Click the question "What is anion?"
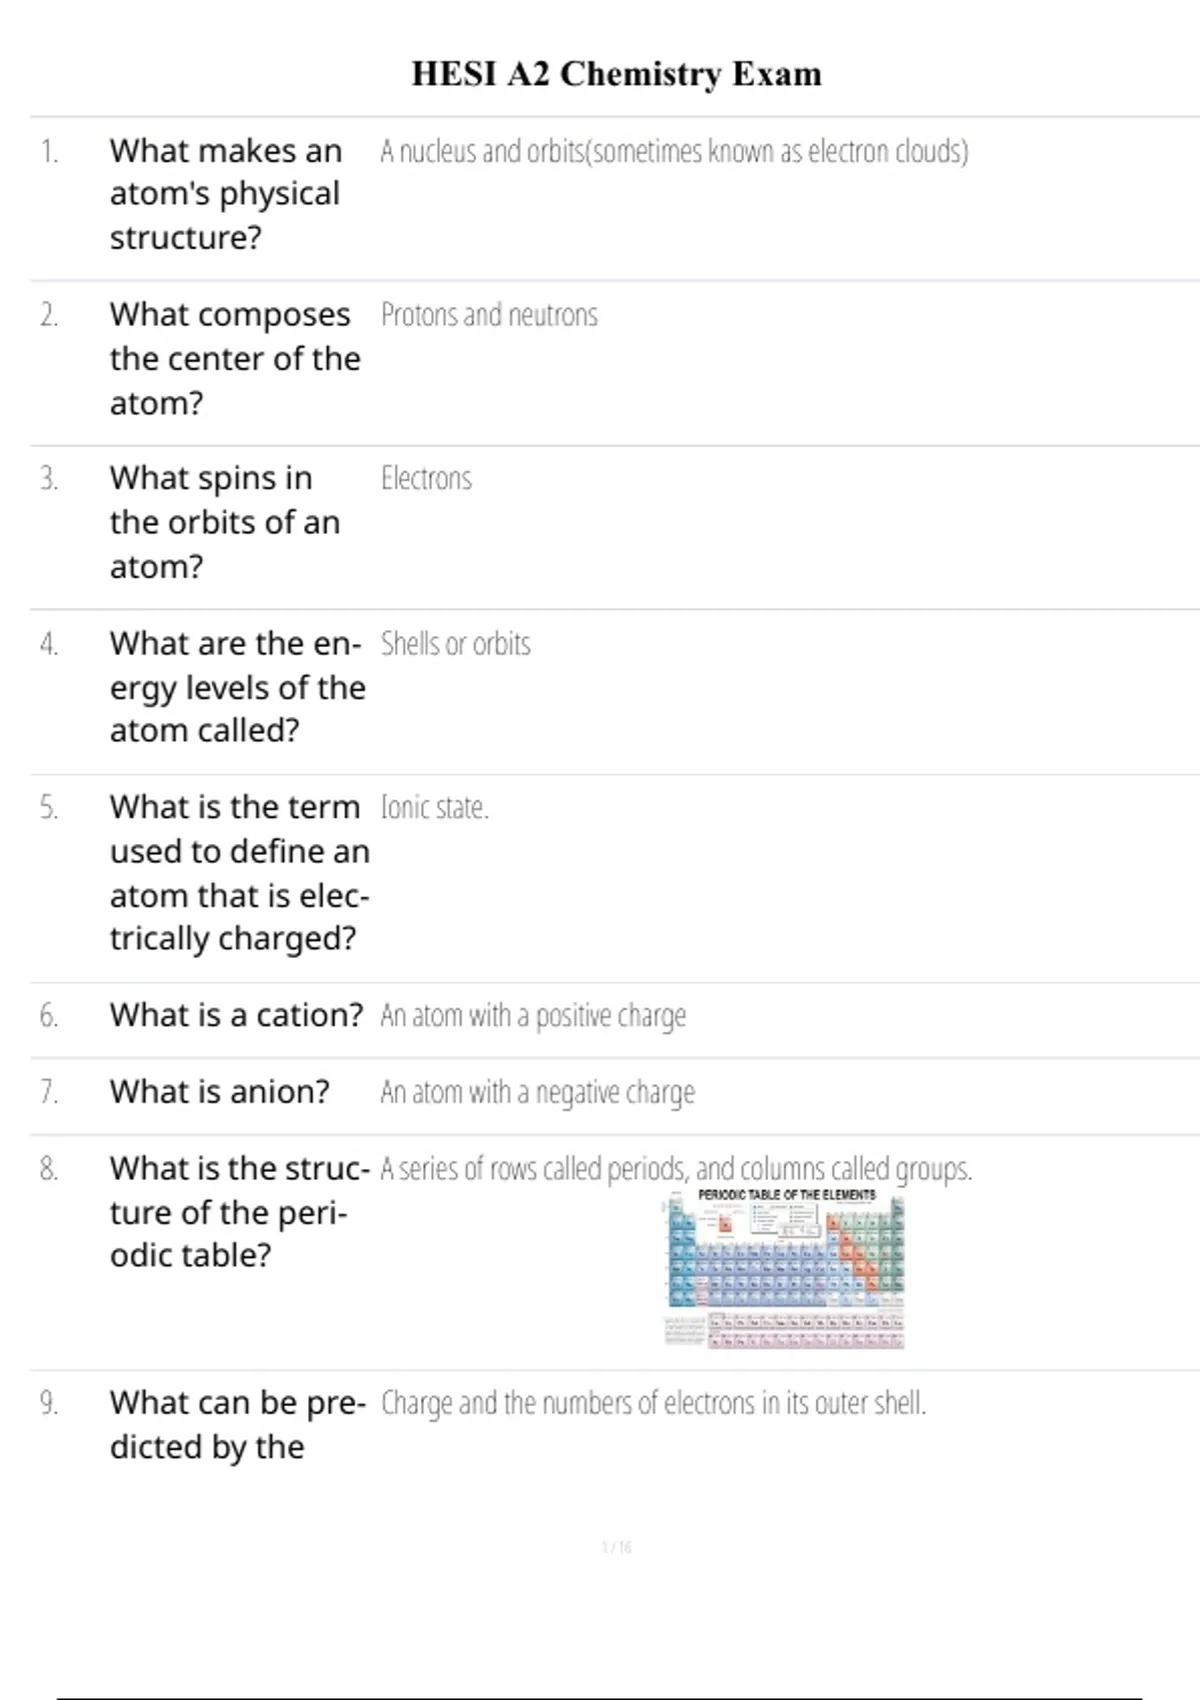 click(x=219, y=1091)
